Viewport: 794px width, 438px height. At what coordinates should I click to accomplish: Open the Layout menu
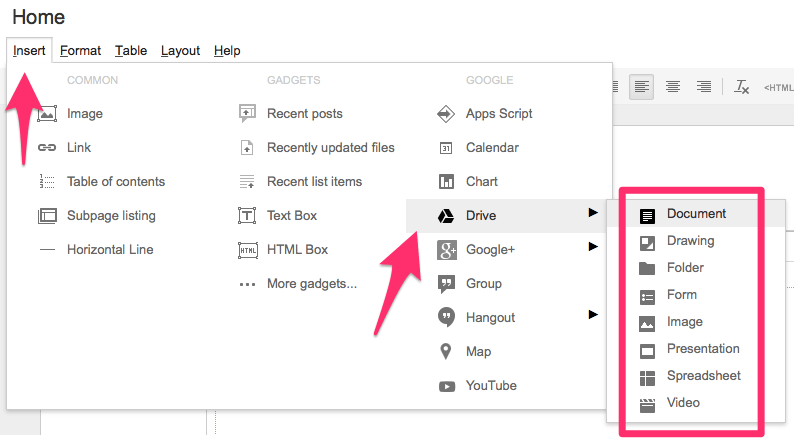point(180,50)
